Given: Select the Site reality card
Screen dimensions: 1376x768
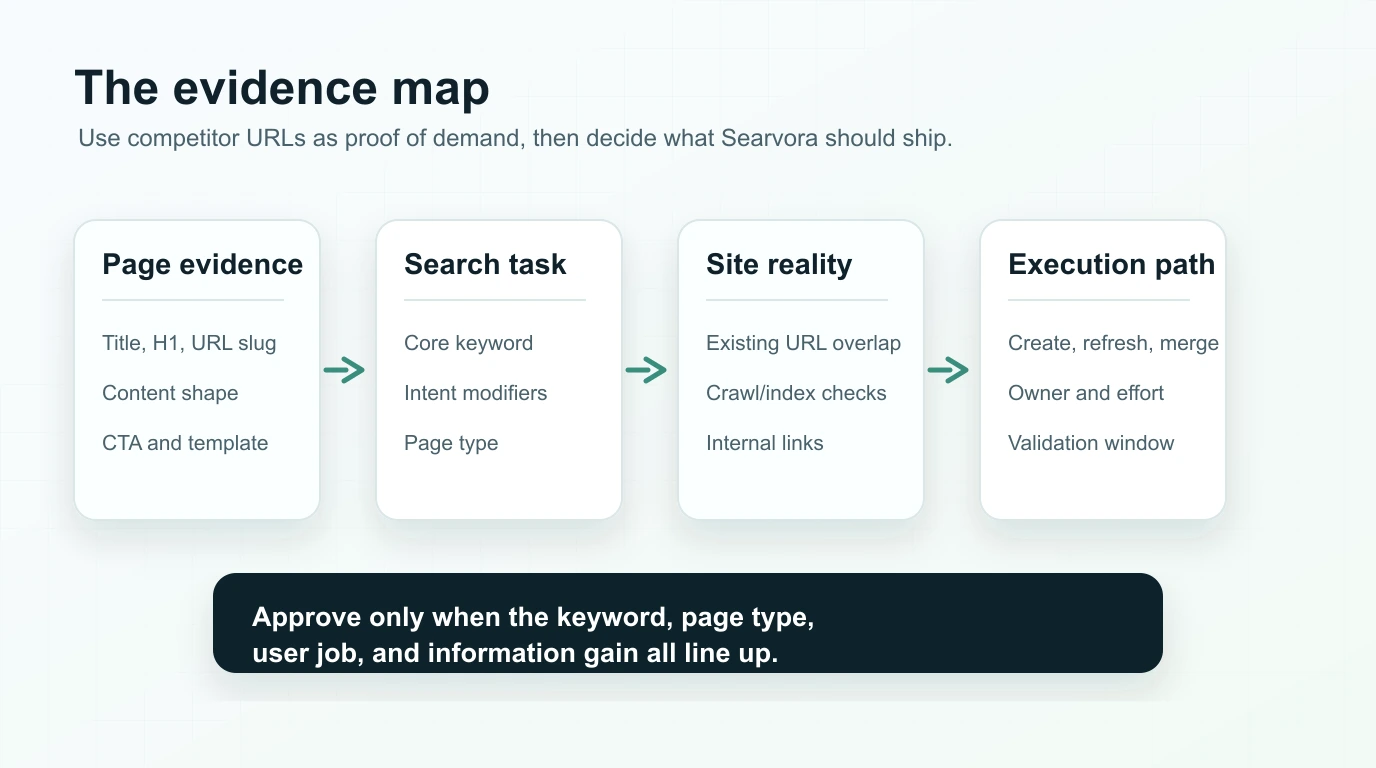Looking at the screenshot, I should (x=800, y=370).
